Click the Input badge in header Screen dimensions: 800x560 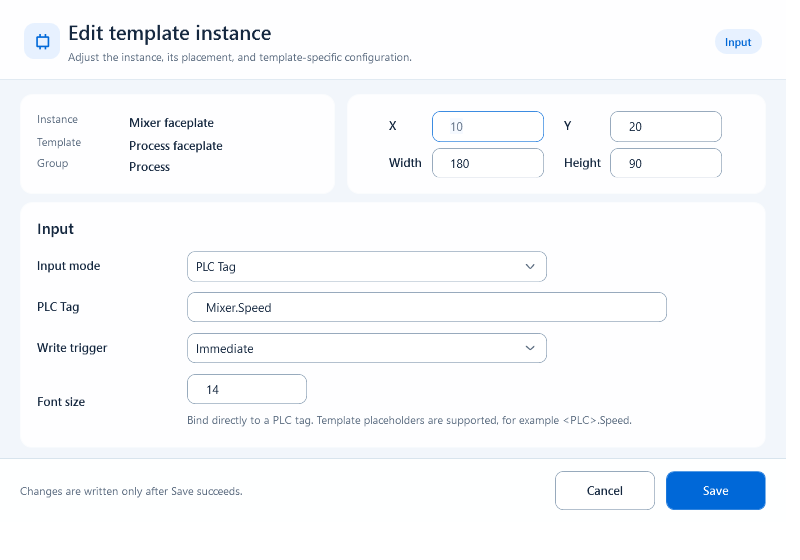(738, 42)
